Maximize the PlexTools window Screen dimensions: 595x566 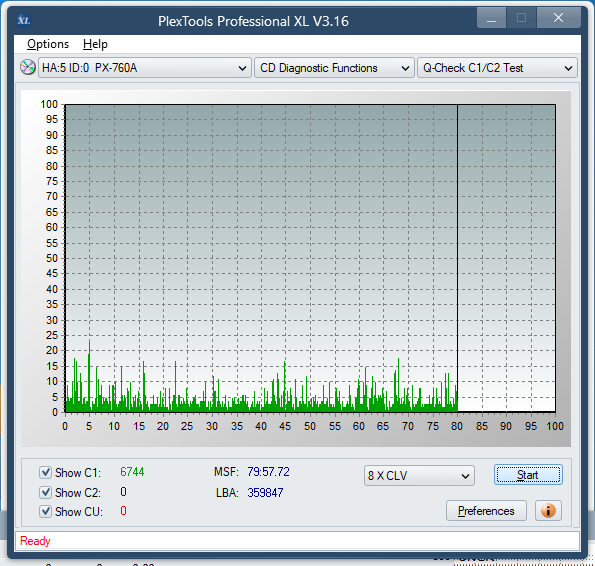(x=521, y=18)
